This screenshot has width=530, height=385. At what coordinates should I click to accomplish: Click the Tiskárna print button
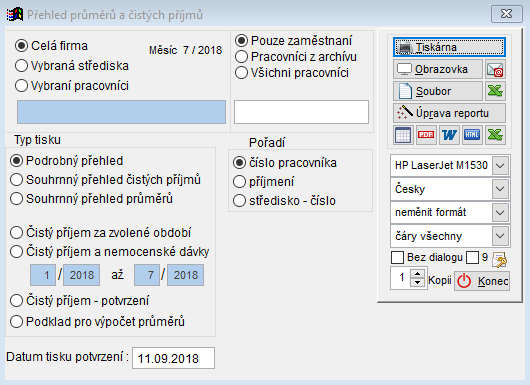tap(449, 47)
